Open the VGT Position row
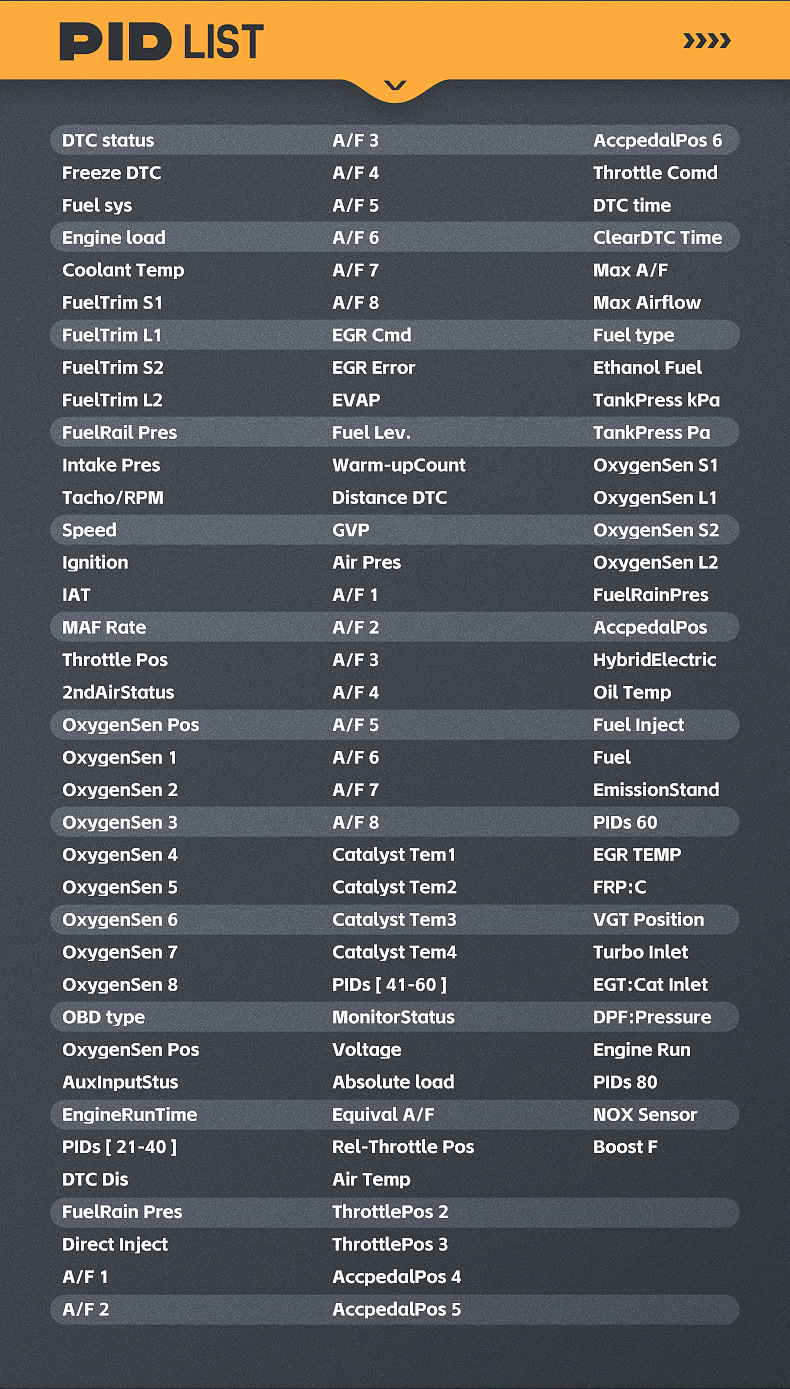The image size is (790, 1389). [648, 920]
